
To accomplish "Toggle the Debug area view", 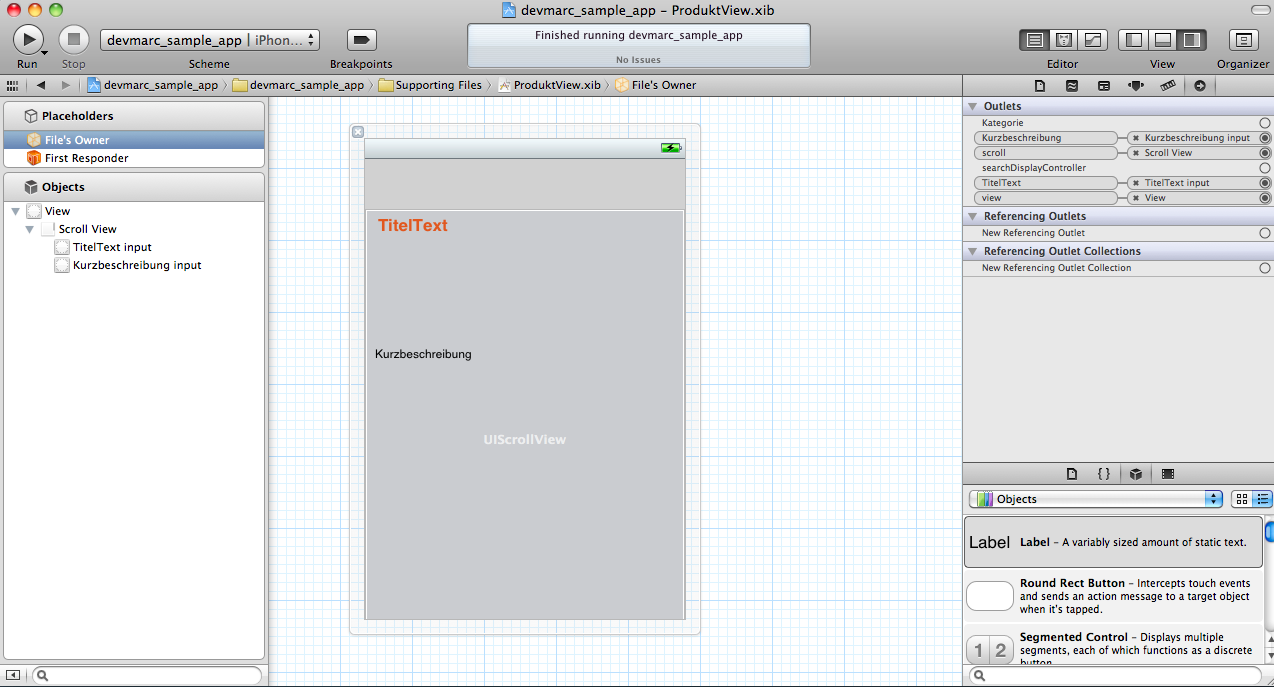I will [x=1162, y=40].
